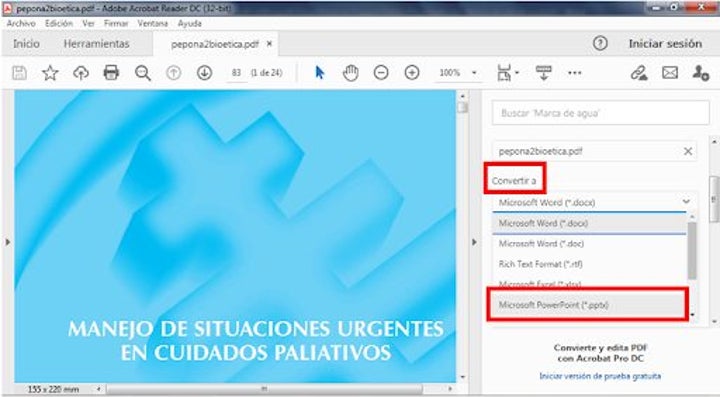
Task: Click the document vertical scrollbar thumb
Action: [x=462, y=107]
